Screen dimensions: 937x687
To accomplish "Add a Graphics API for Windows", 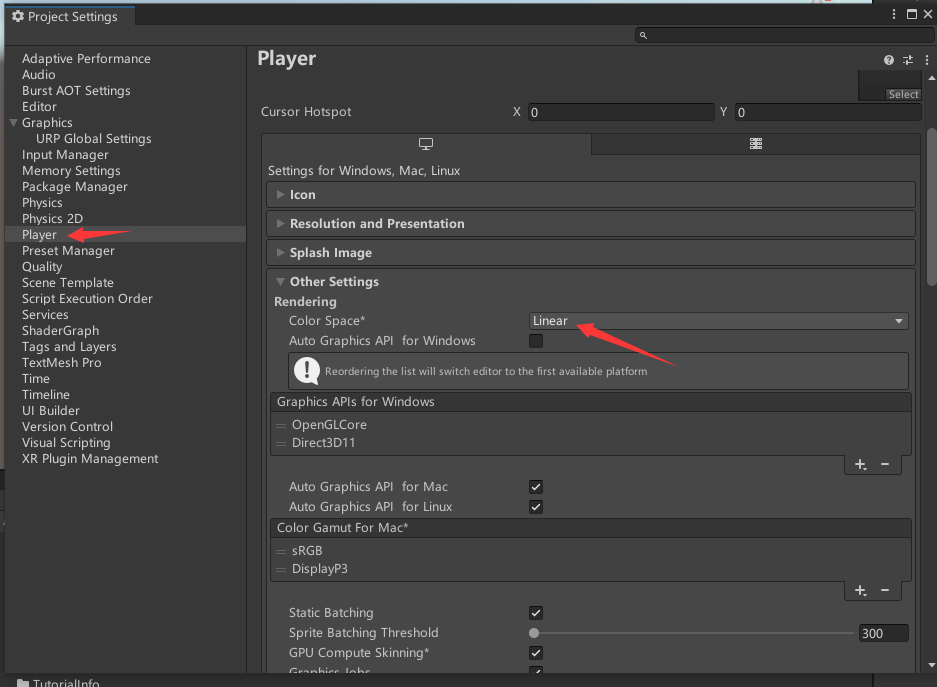I will pos(860,465).
